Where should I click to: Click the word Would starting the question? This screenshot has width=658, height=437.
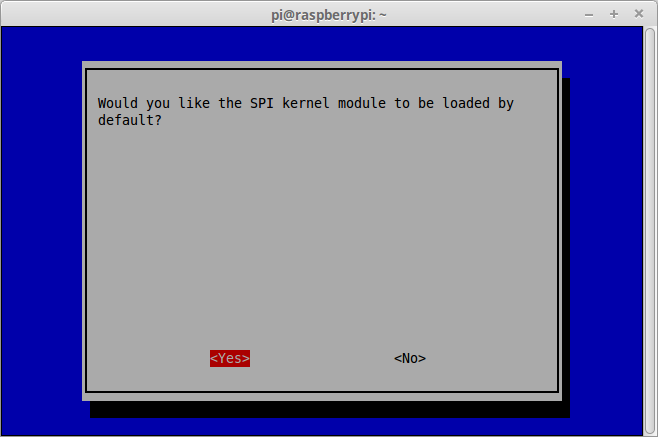(x=118, y=103)
